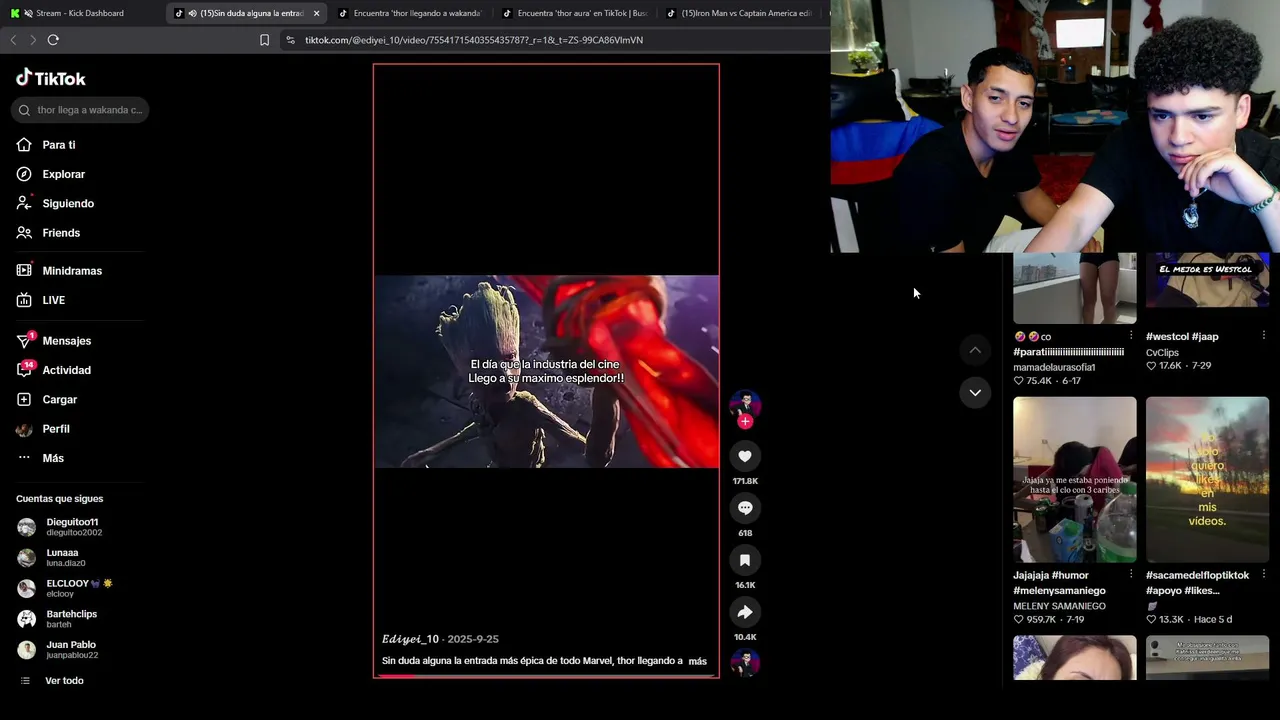
Task: Open the spinning sound disc below share
Action: 745,662
